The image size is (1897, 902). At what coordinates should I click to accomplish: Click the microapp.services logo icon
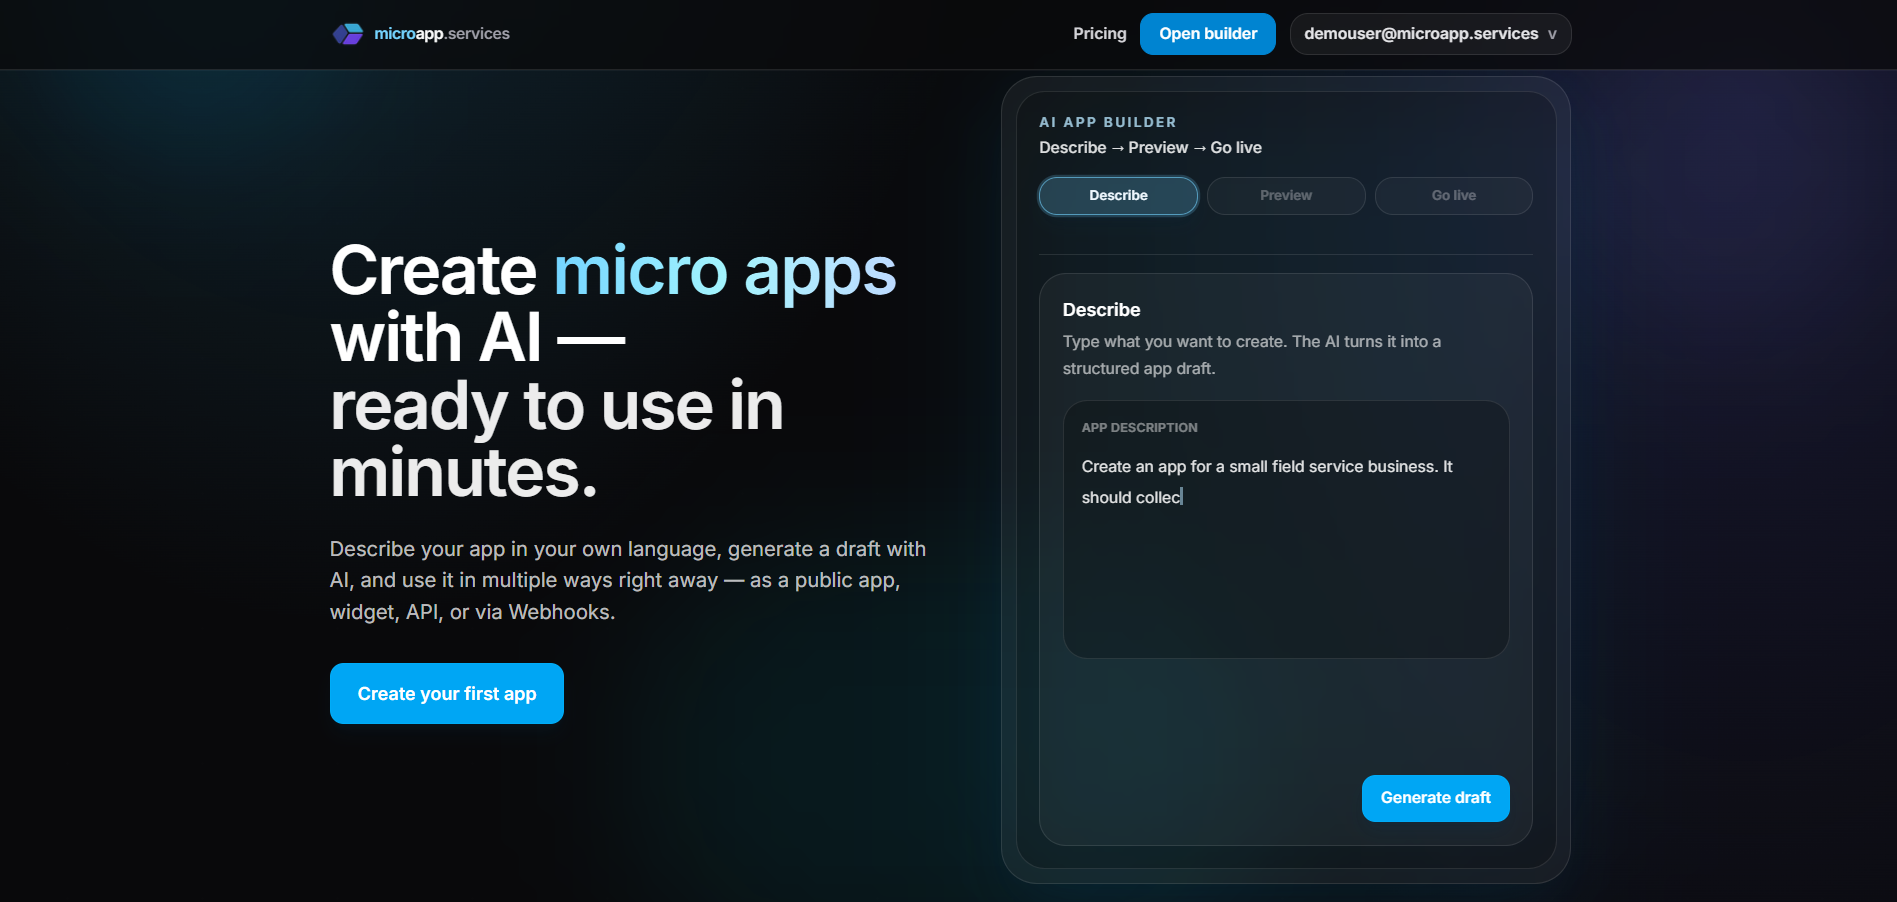tap(348, 33)
